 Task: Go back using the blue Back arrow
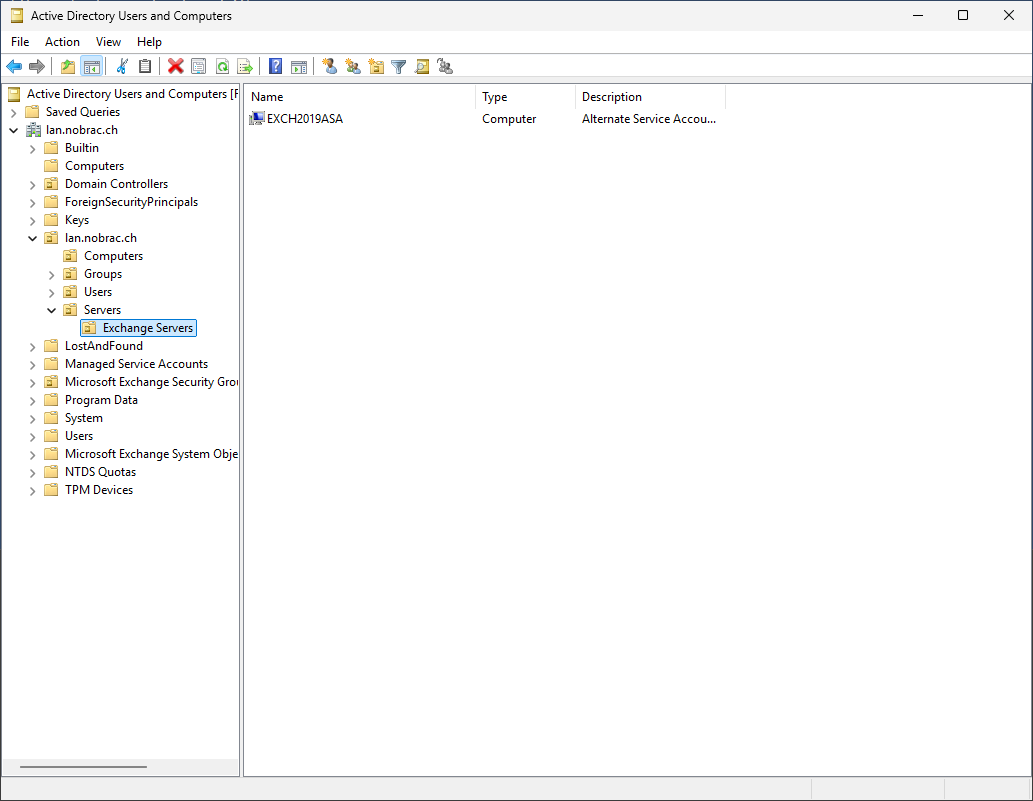pos(14,67)
